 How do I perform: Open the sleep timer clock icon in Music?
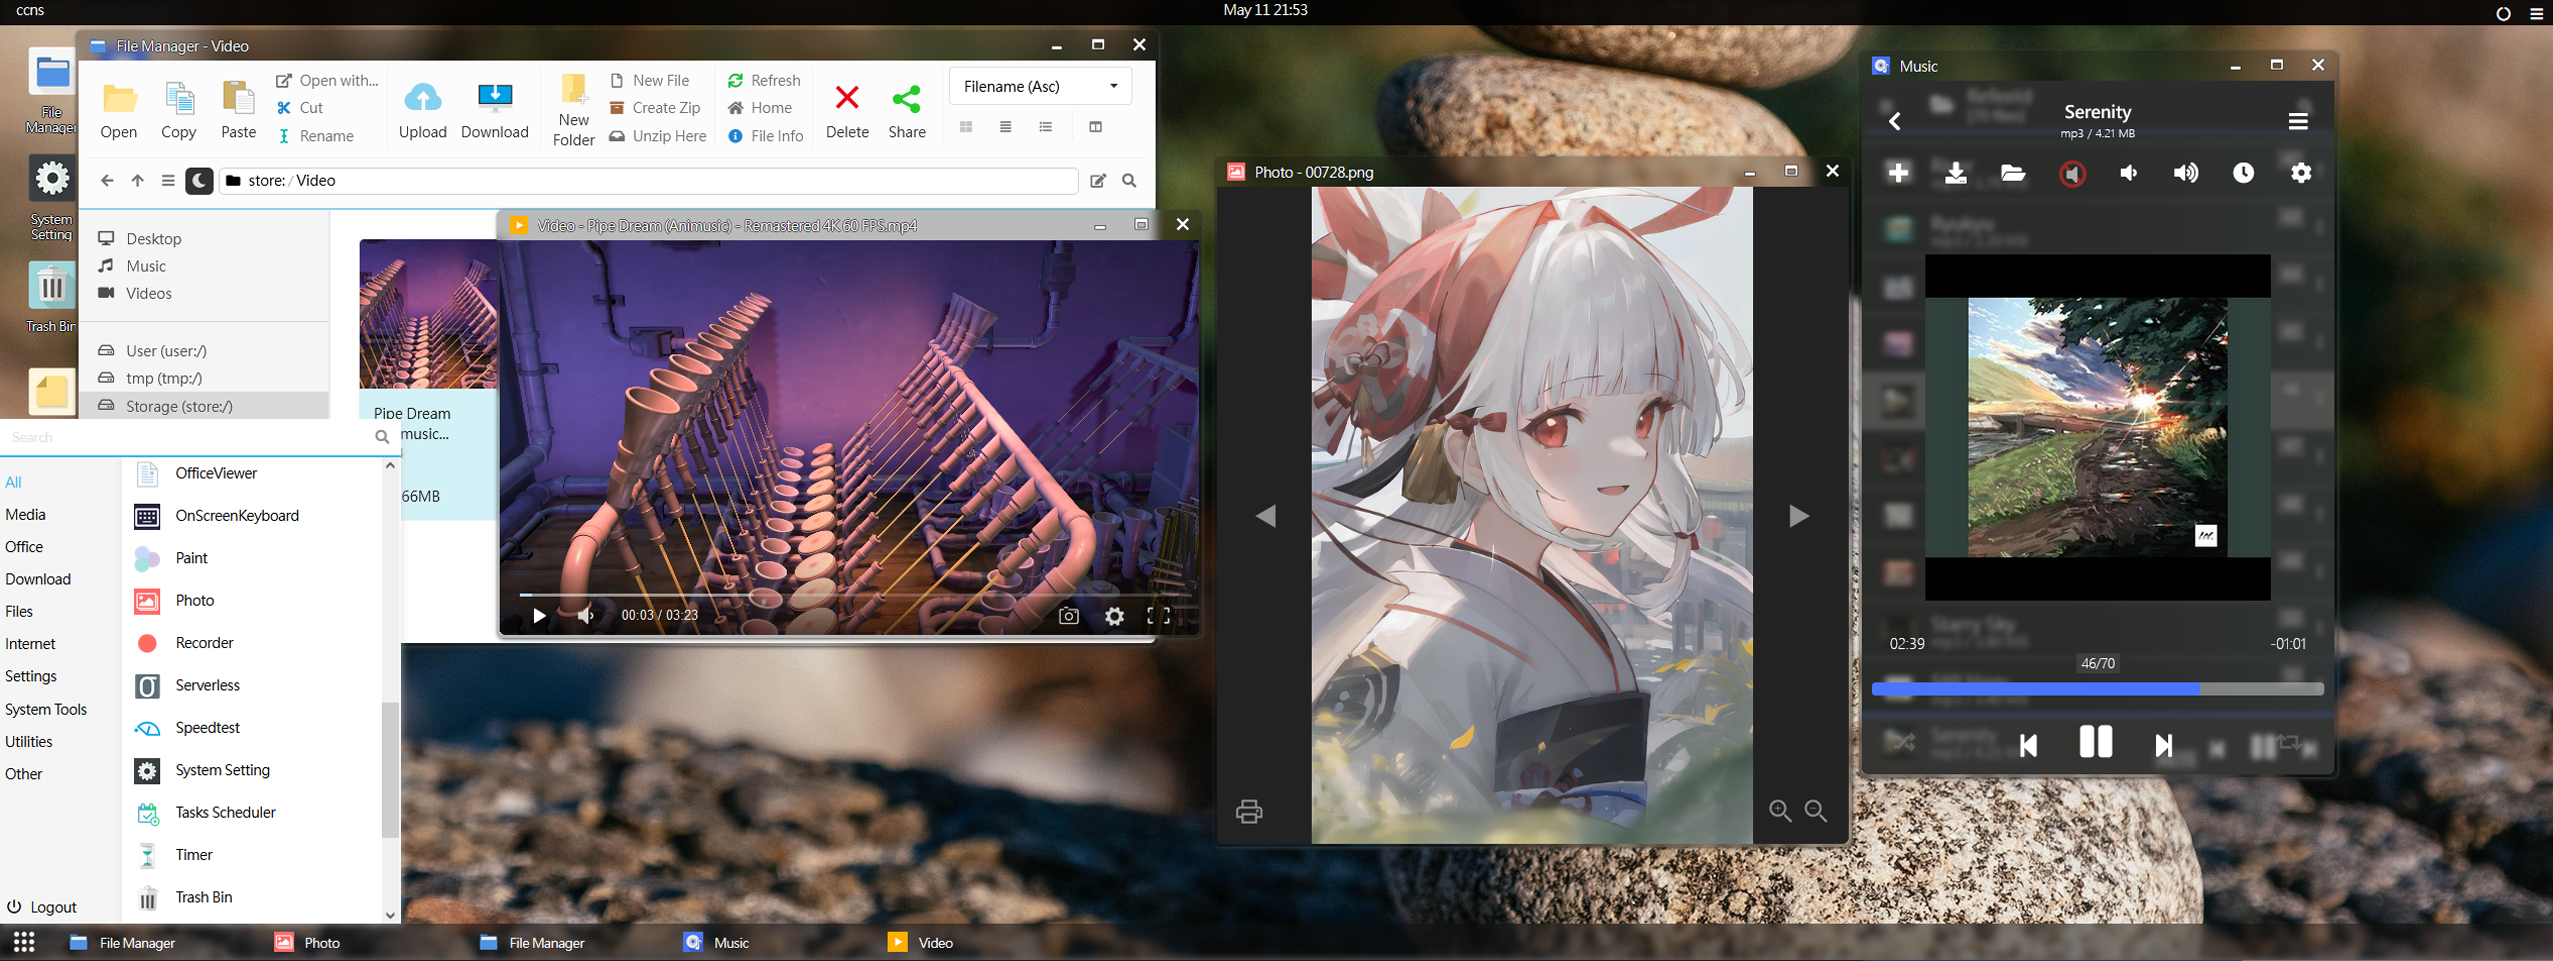click(x=2243, y=173)
